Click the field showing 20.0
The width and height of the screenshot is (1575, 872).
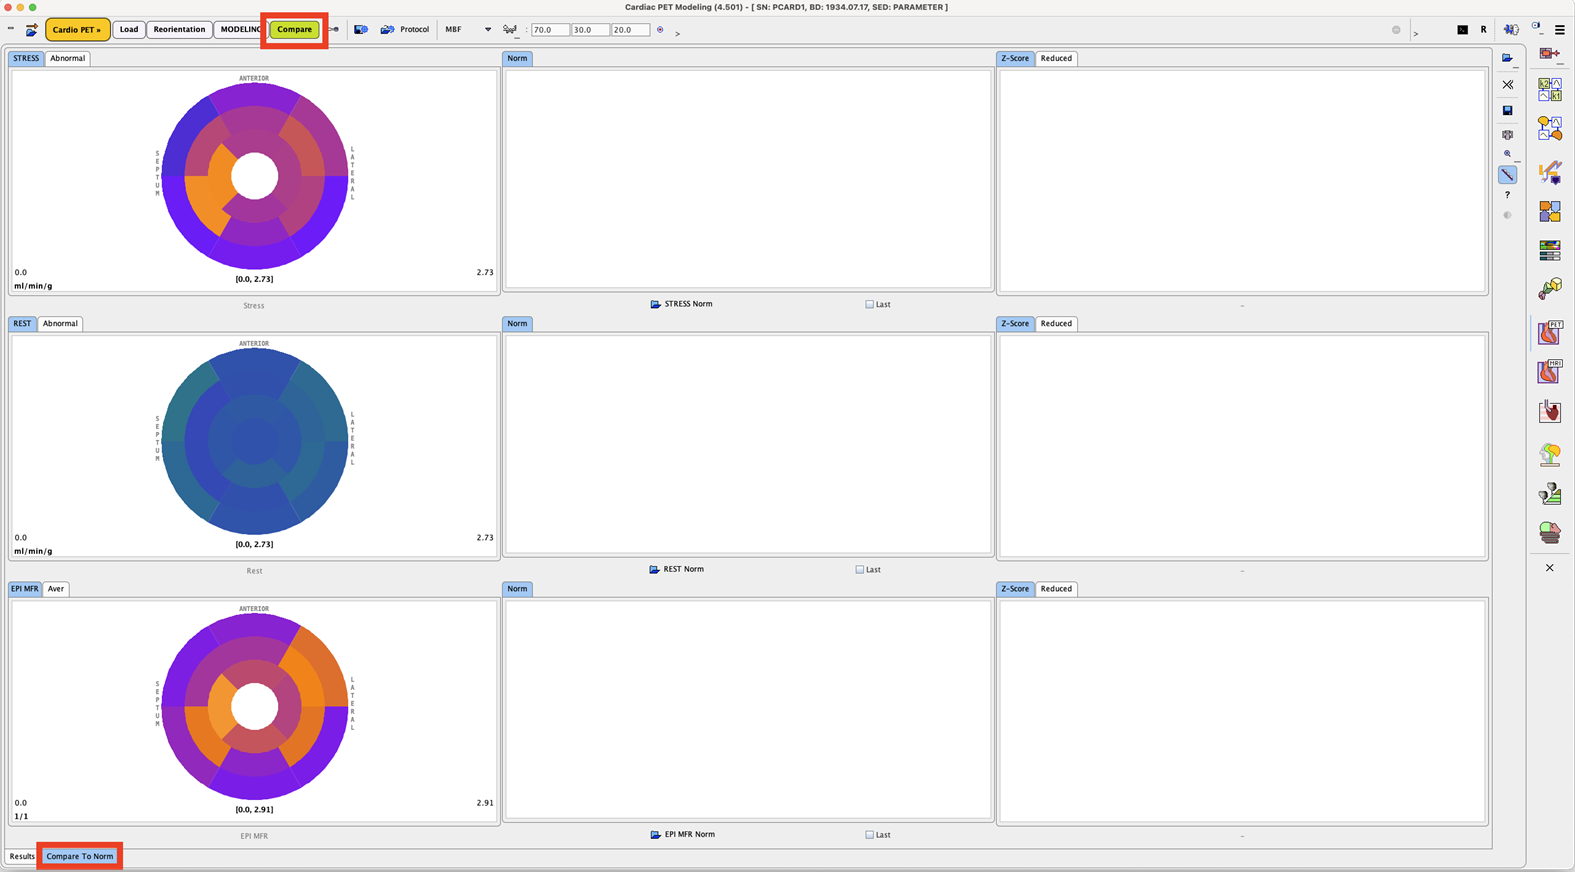630,30
